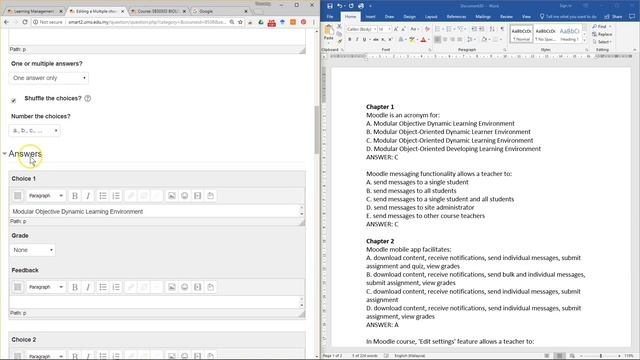Viewport: 640px width, 360px height.
Task: Open 'One answer only' dropdown
Action: pos(49,78)
